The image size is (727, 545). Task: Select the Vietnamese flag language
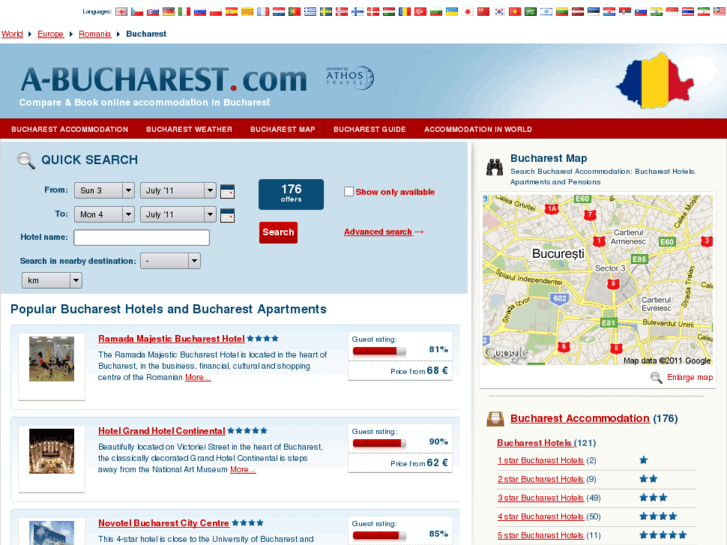coord(515,12)
